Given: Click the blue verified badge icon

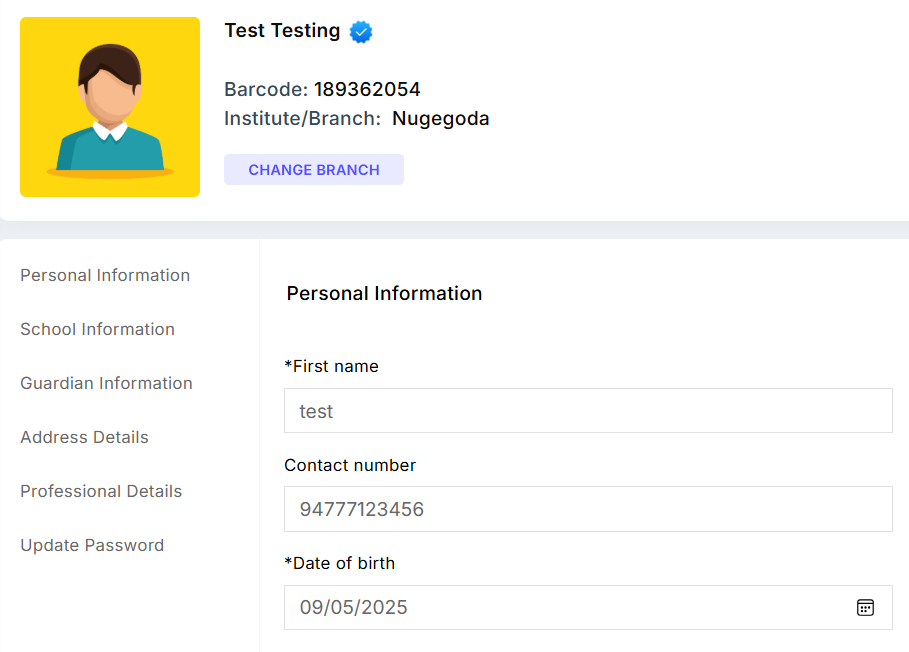Looking at the screenshot, I should click(x=361, y=32).
